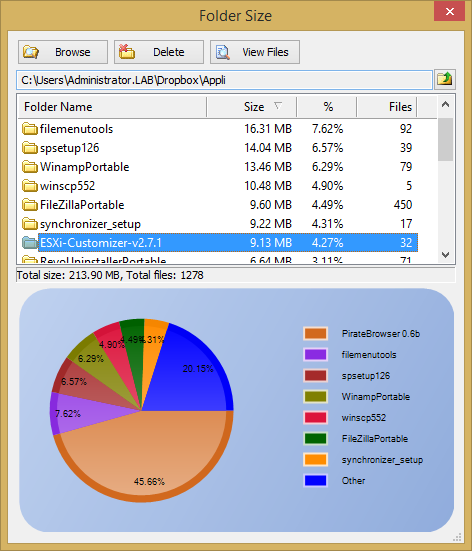Select the spsetup126 row name
The width and height of the screenshot is (472, 551).
pos(70,148)
